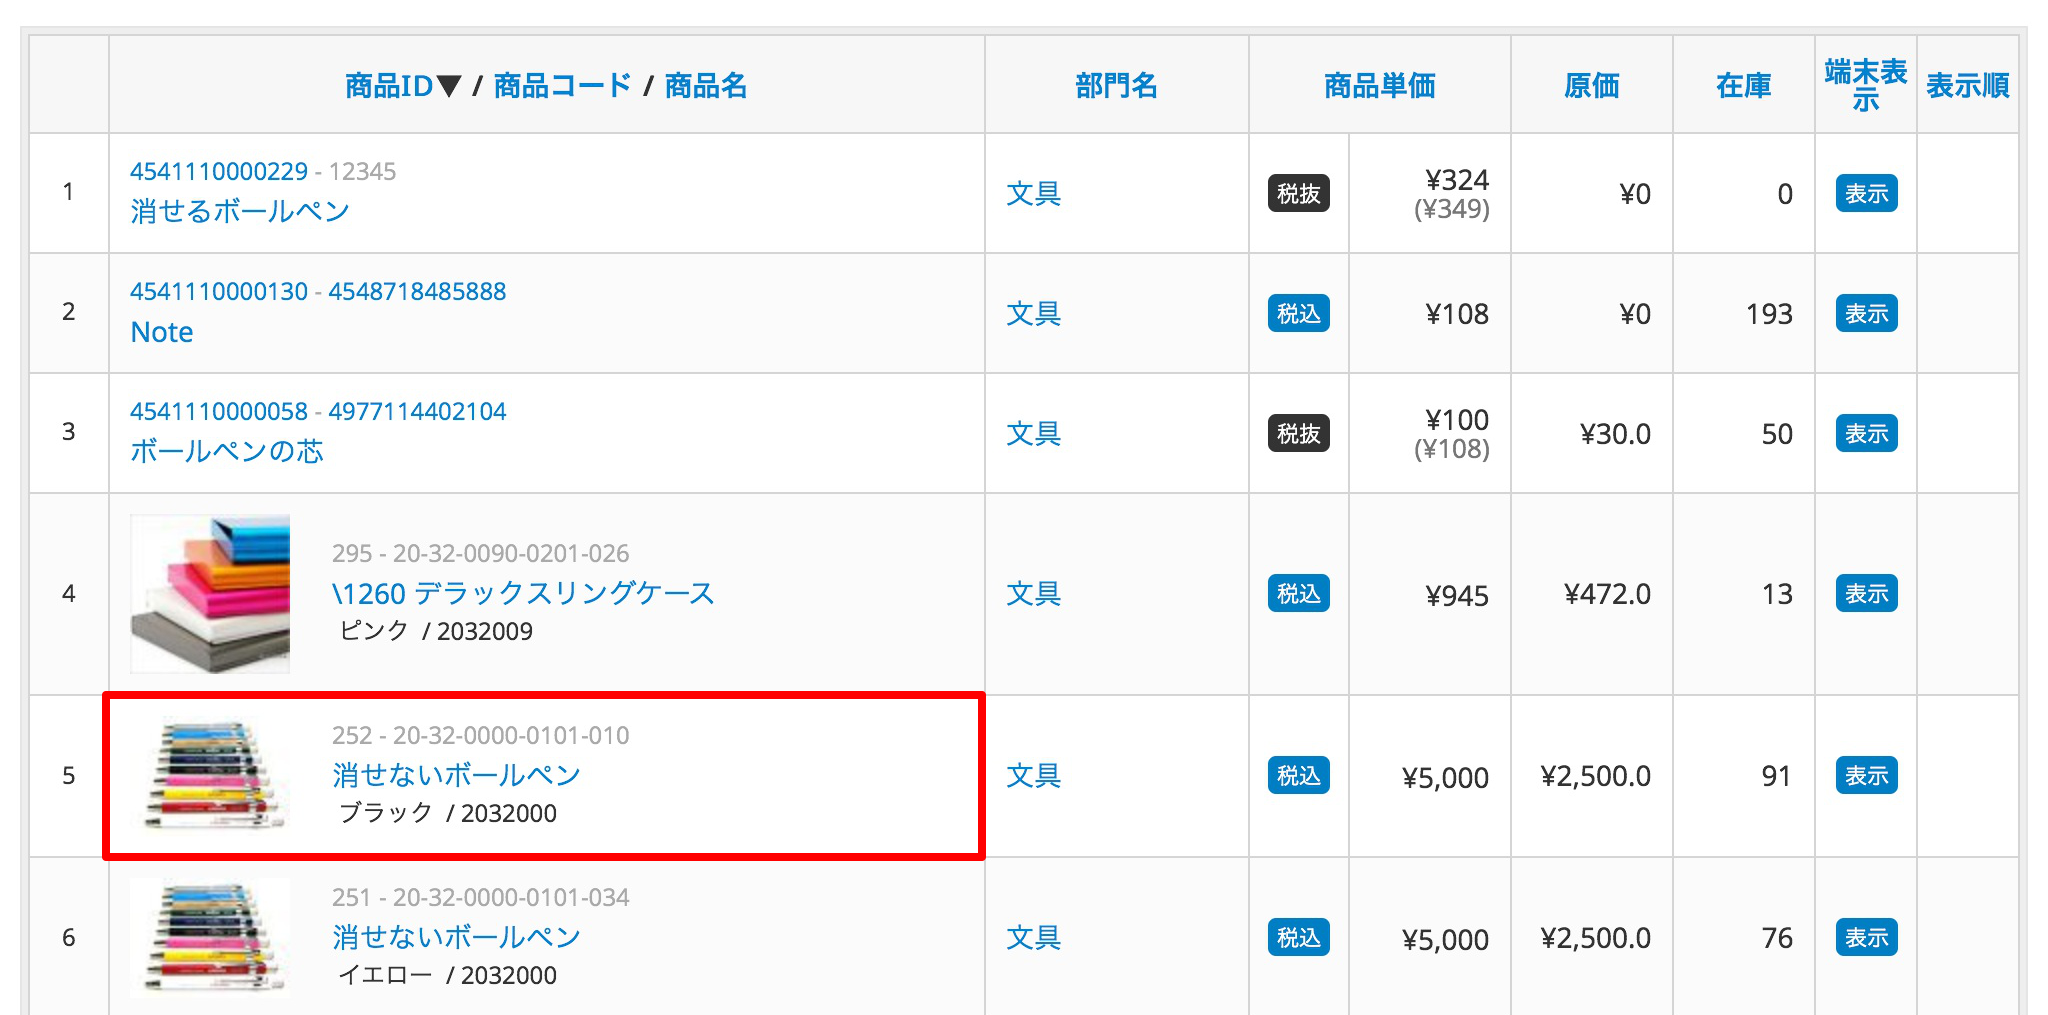
Task: Open product ID 4541110000130 link
Action: [x=219, y=291]
